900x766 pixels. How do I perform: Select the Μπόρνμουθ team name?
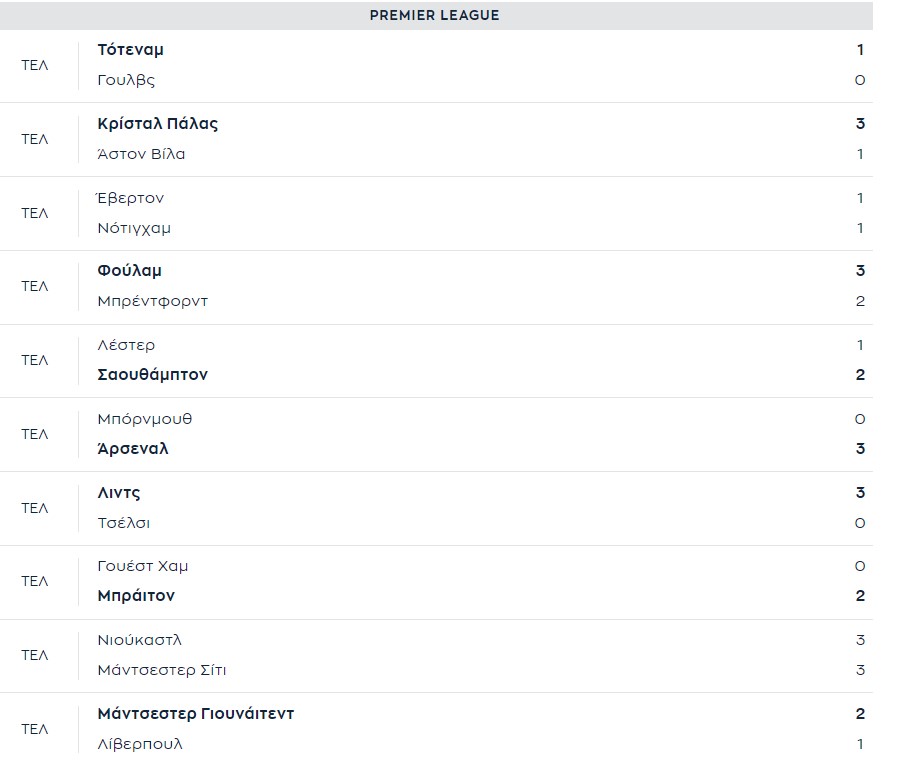point(145,419)
